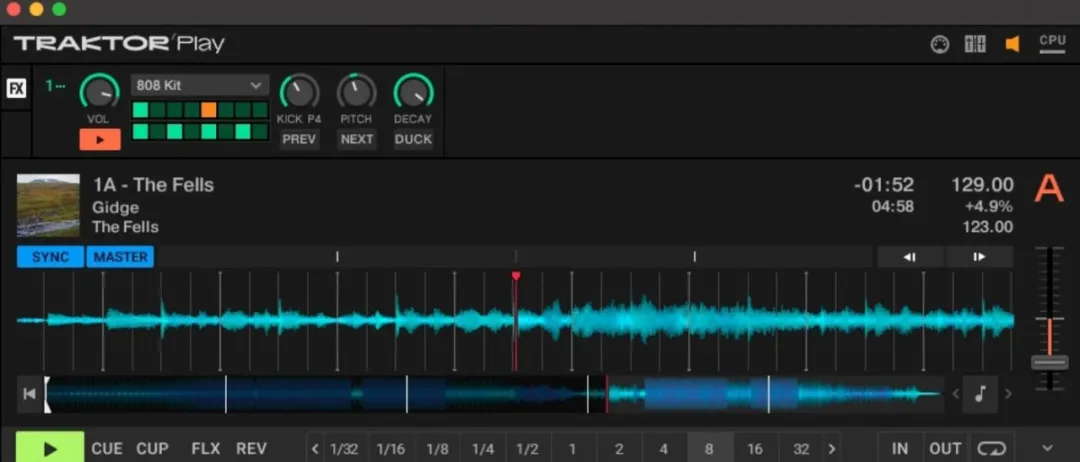Select 1/32 loop size
The image size is (1080, 462).
pyautogui.click(x=344, y=450)
